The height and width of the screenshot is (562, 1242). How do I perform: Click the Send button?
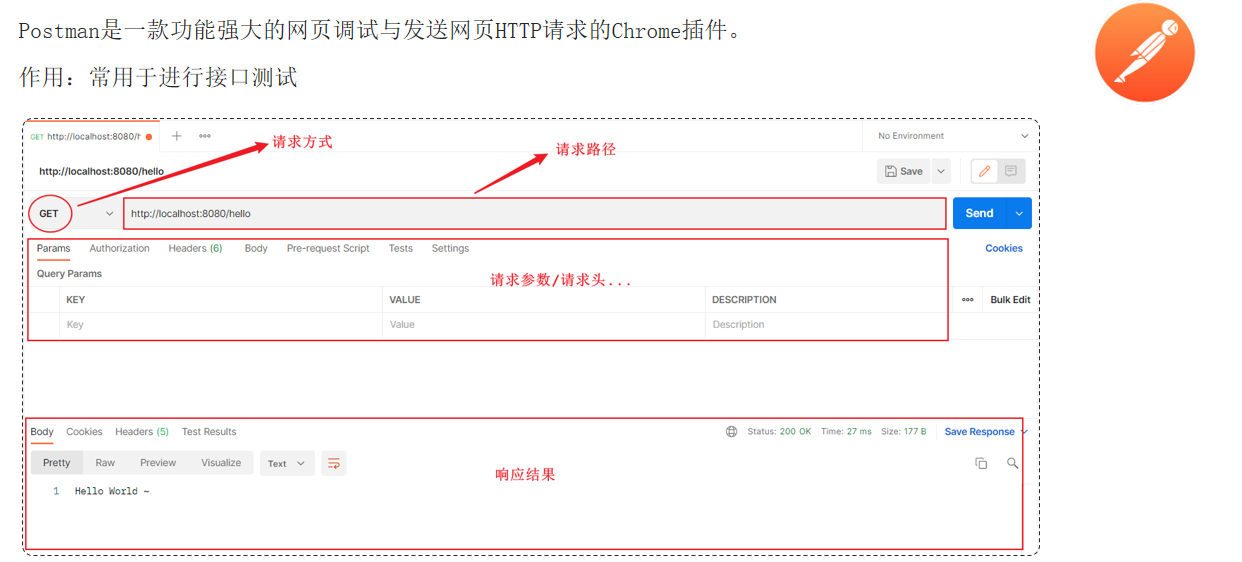pos(979,213)
